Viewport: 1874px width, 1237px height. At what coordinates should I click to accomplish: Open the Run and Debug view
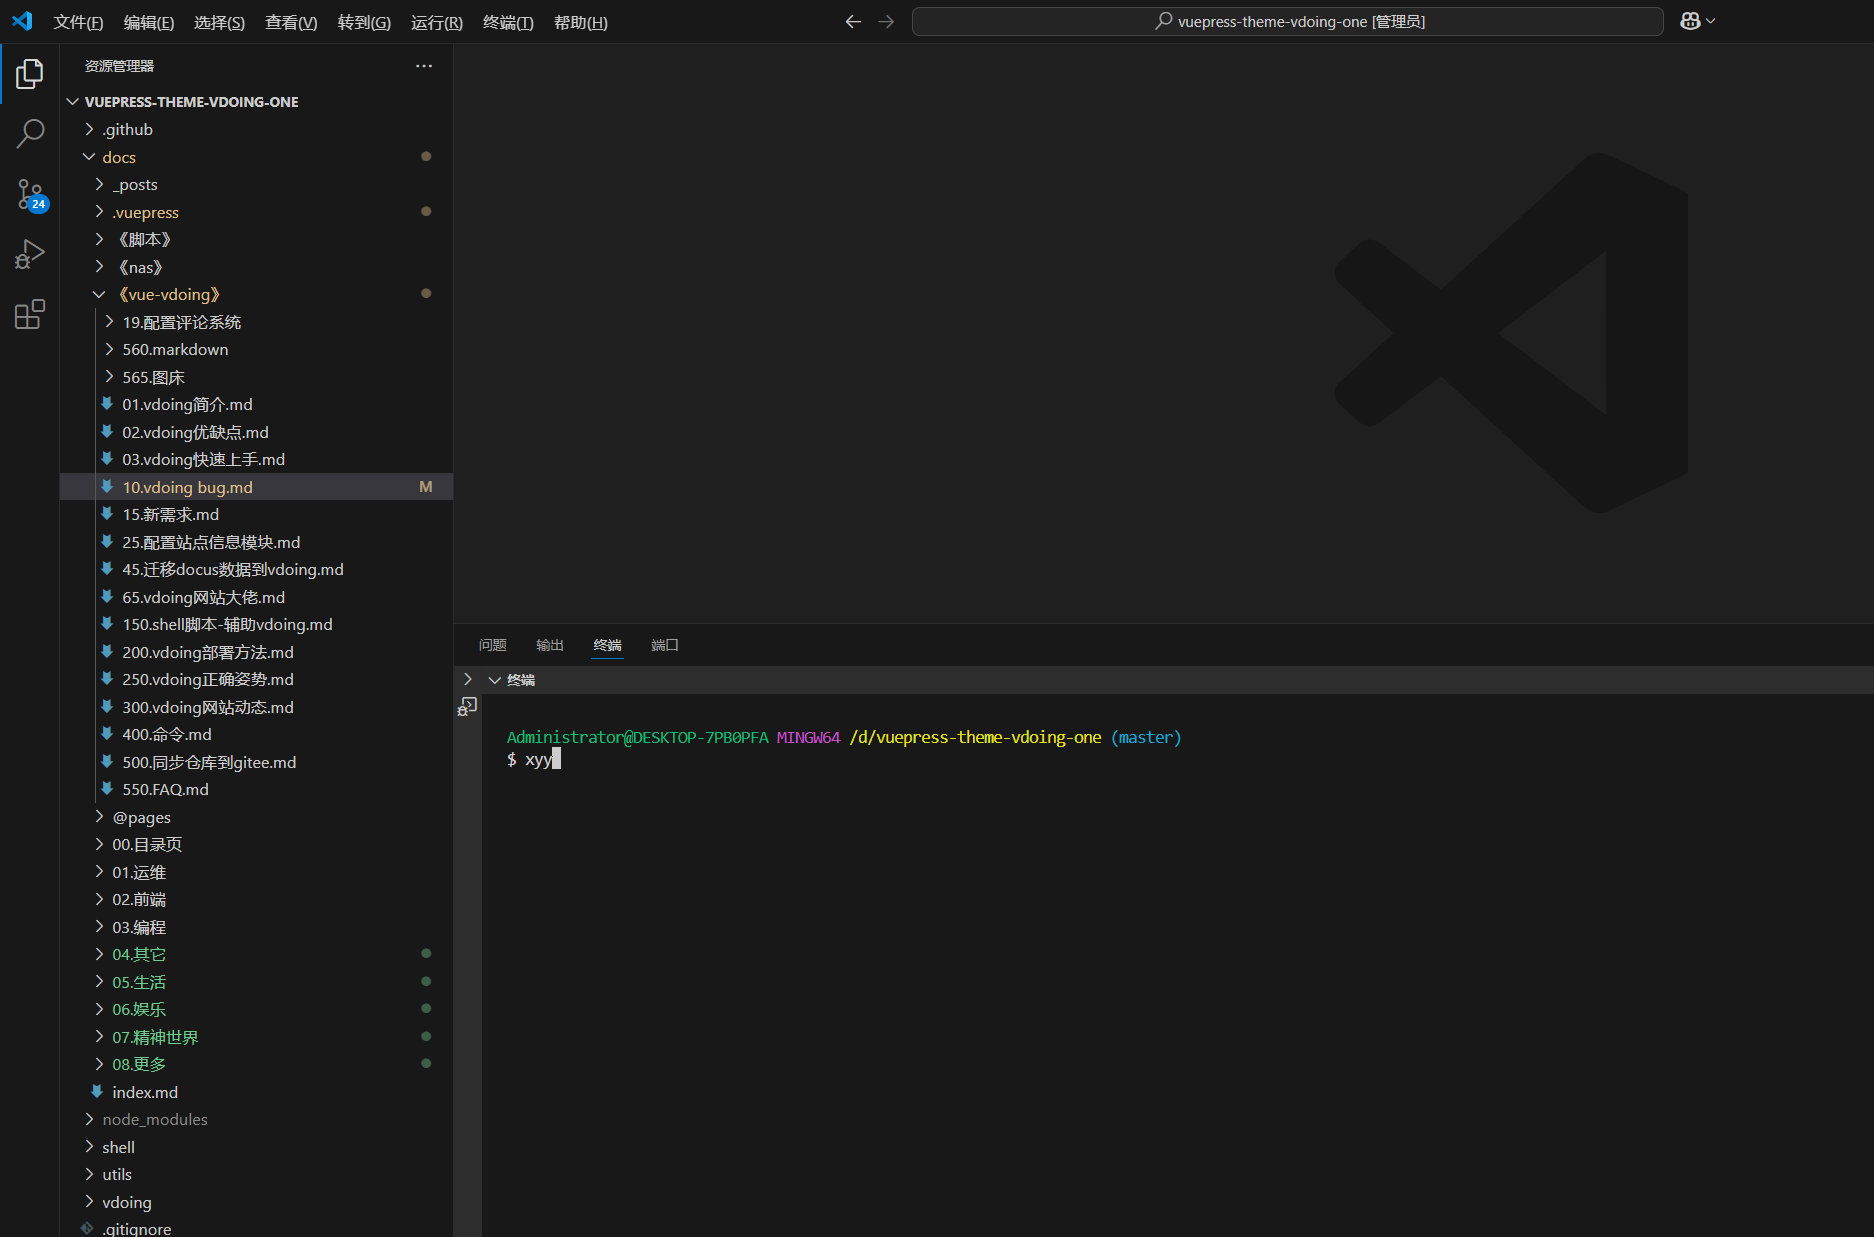30,254
